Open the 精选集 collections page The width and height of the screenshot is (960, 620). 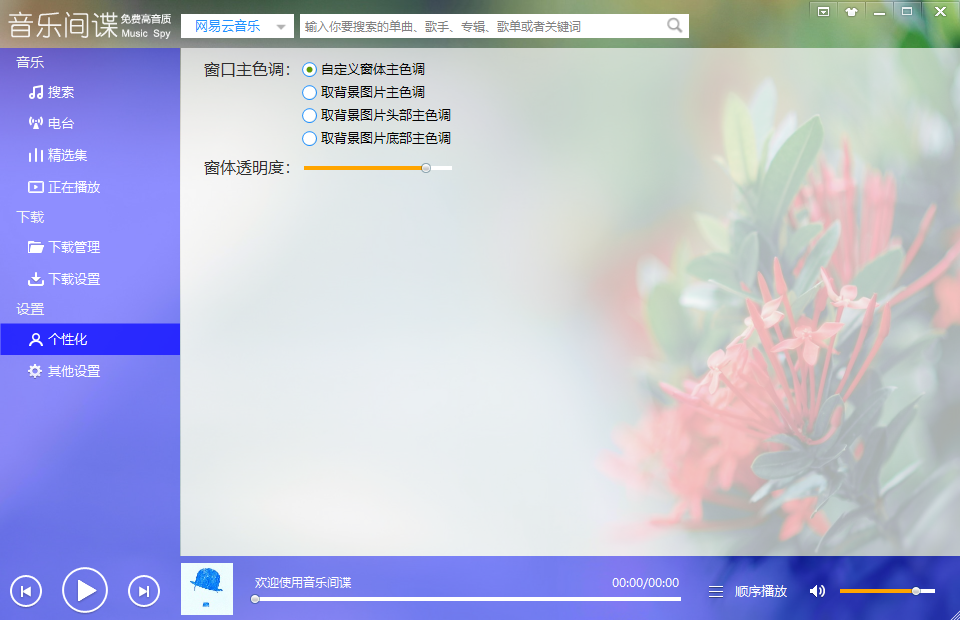(x=90, y=155)
